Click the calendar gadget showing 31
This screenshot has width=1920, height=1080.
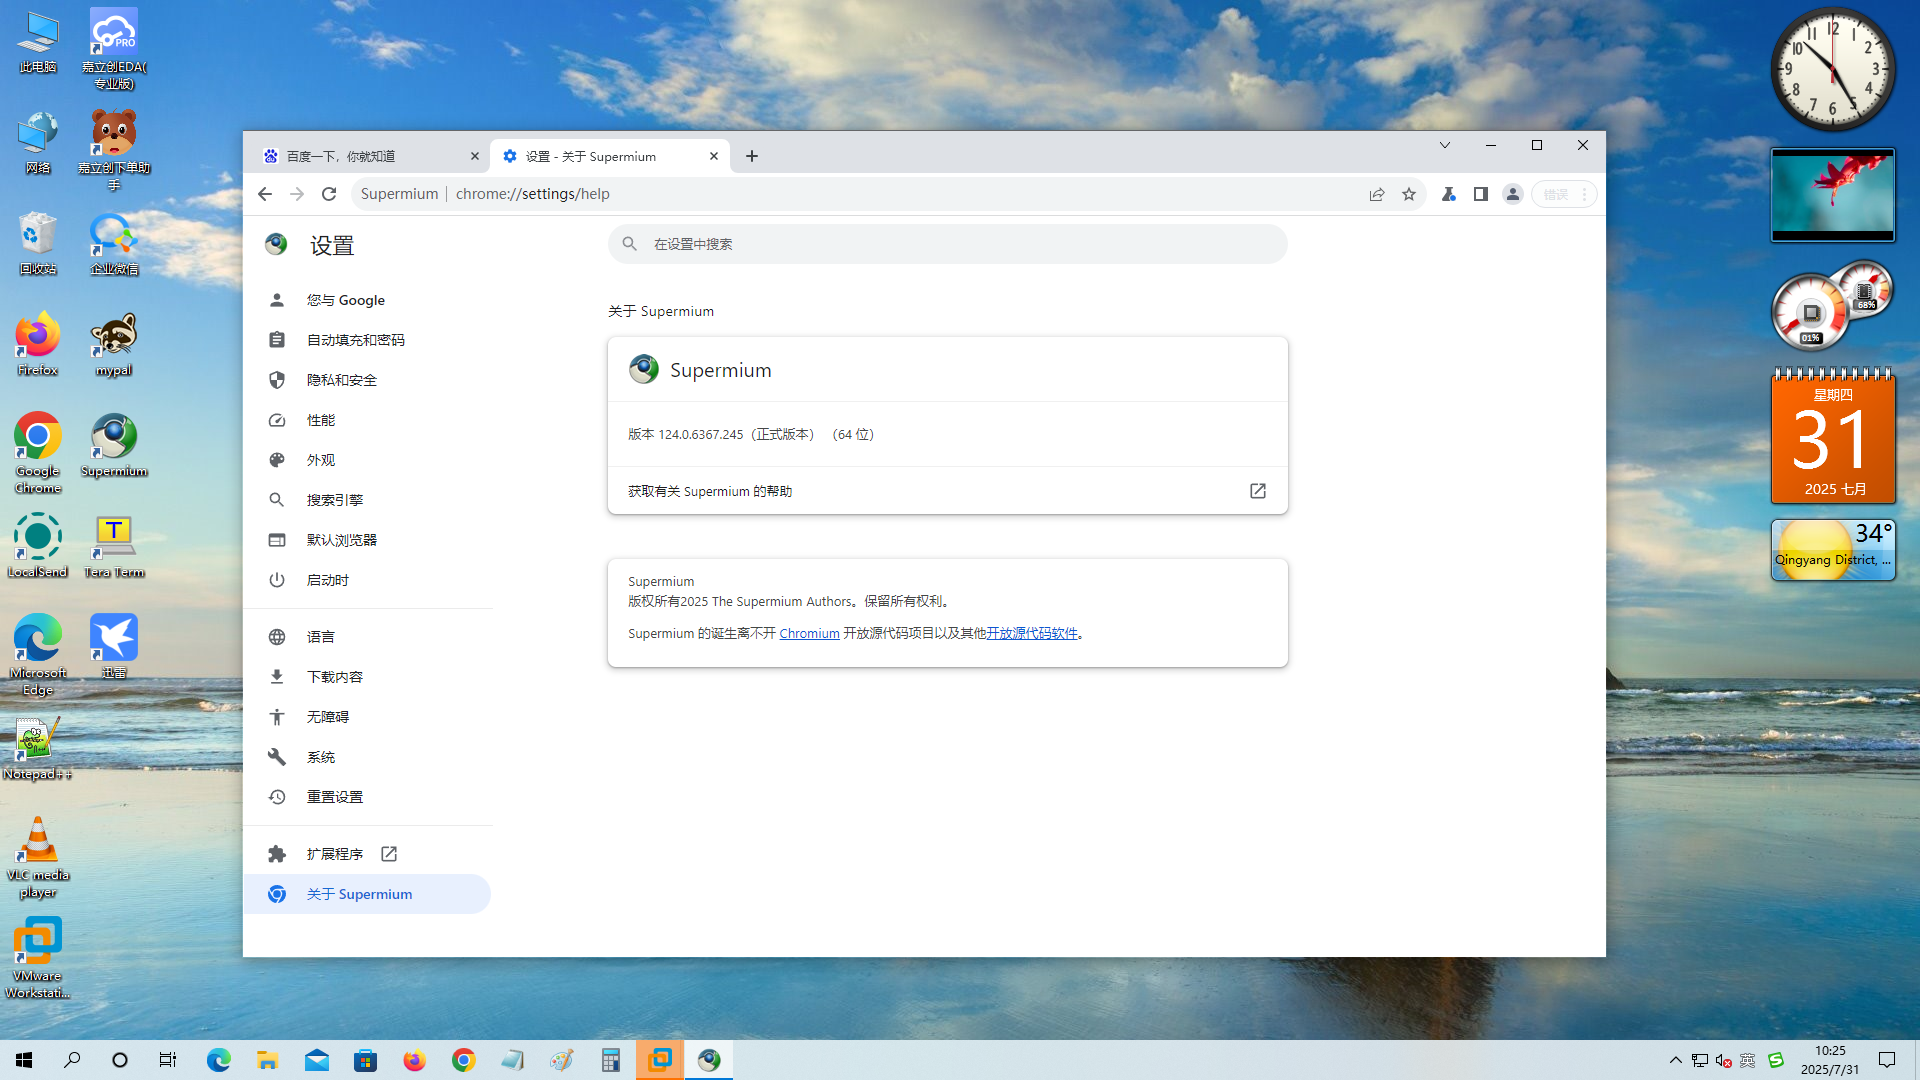(x=1833, y=436)
